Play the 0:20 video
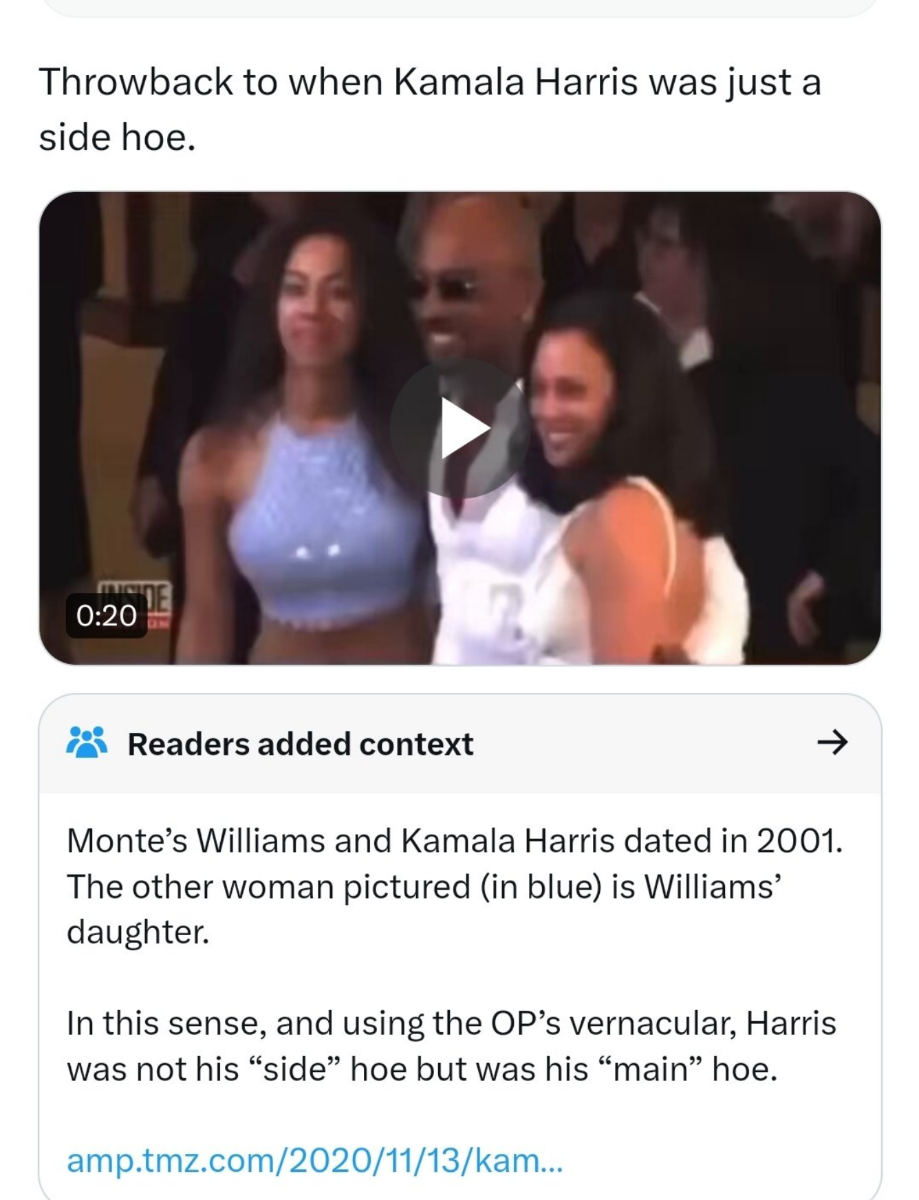This screenshot has height=1200, width=919. (459, 428)
